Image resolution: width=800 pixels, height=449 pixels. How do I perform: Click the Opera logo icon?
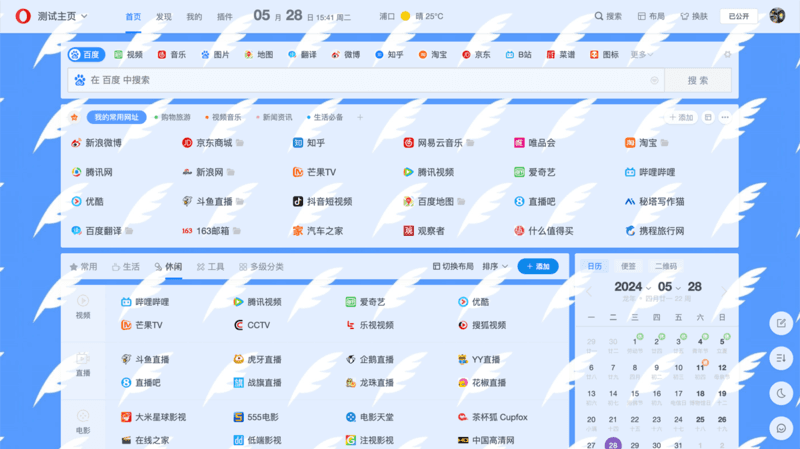coord(22,16)
